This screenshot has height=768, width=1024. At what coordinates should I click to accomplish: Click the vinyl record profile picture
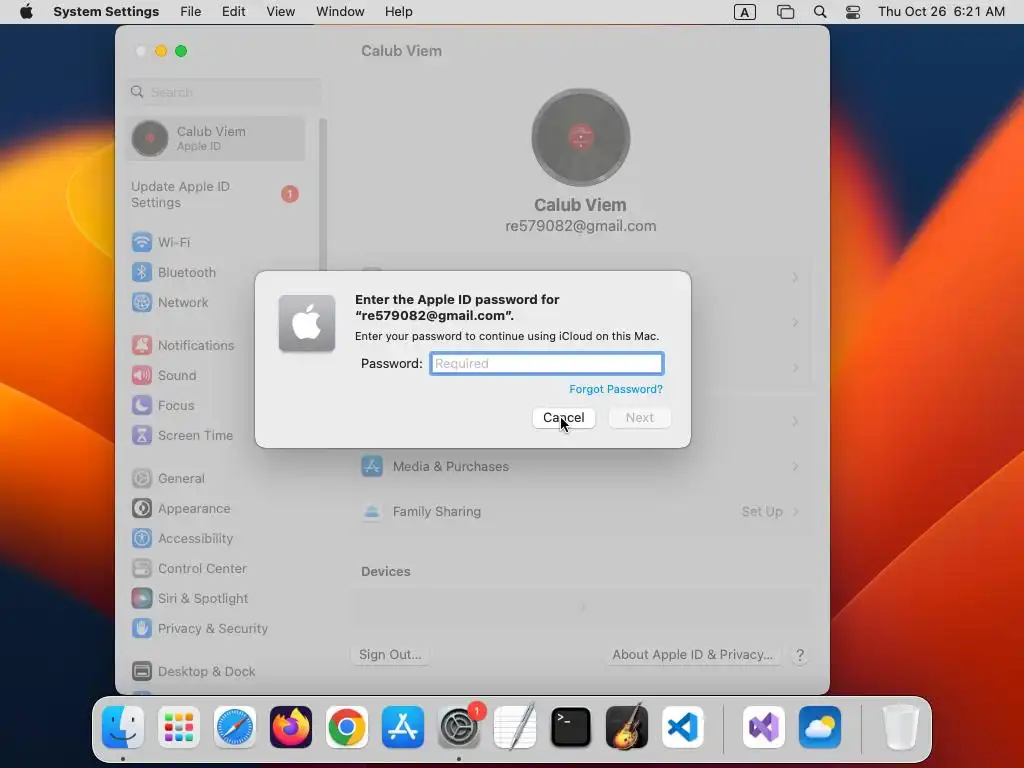(x=581, y=137)
